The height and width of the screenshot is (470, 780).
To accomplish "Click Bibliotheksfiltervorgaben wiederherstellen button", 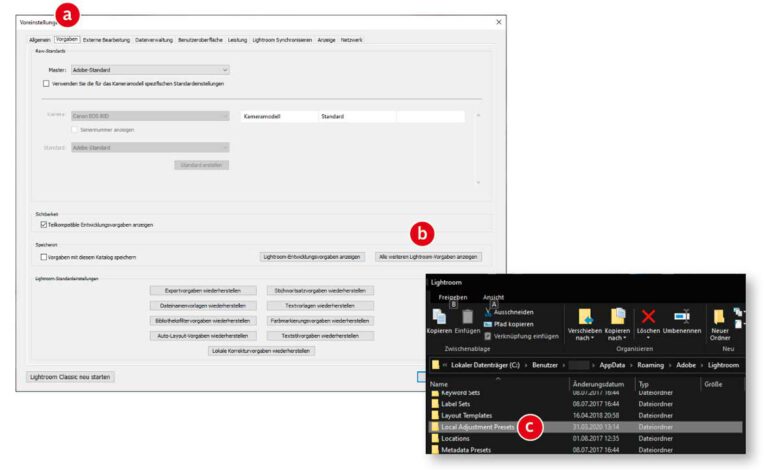I will pos(203,321).
